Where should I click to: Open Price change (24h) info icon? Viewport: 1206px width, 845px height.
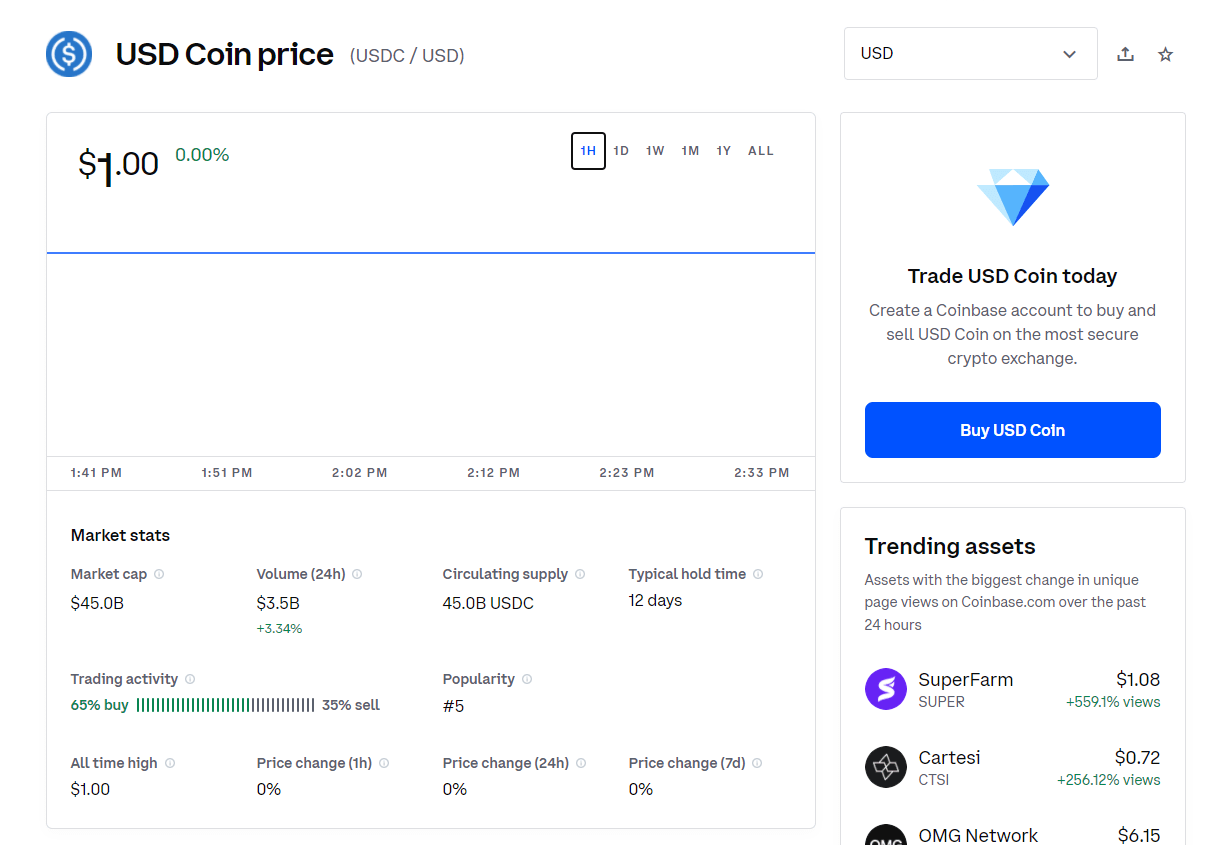pos(581,763)
